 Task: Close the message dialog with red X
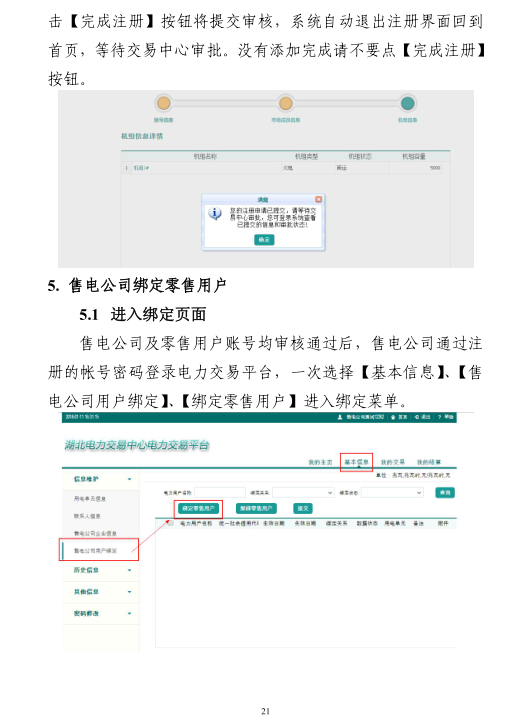pos(318,199)
